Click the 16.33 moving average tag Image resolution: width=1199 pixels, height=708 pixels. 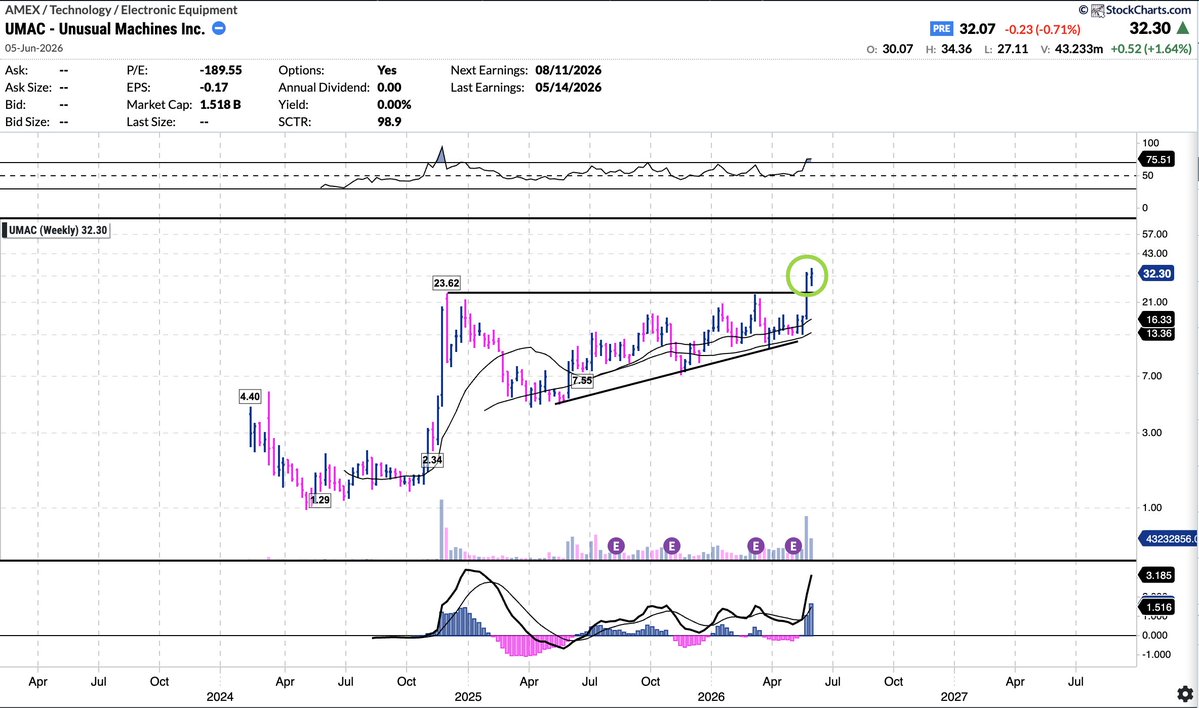(x=1157, y=320)
